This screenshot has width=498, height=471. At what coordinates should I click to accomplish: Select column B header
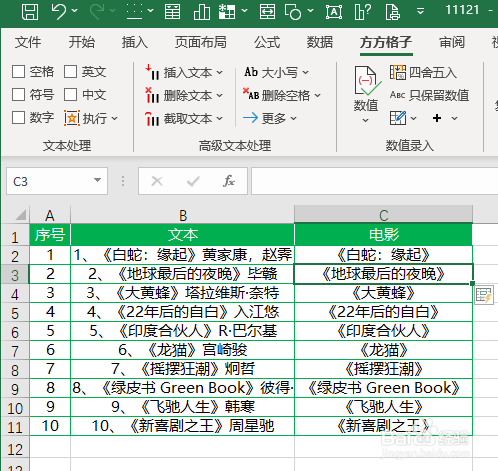(x=183, y=215)
